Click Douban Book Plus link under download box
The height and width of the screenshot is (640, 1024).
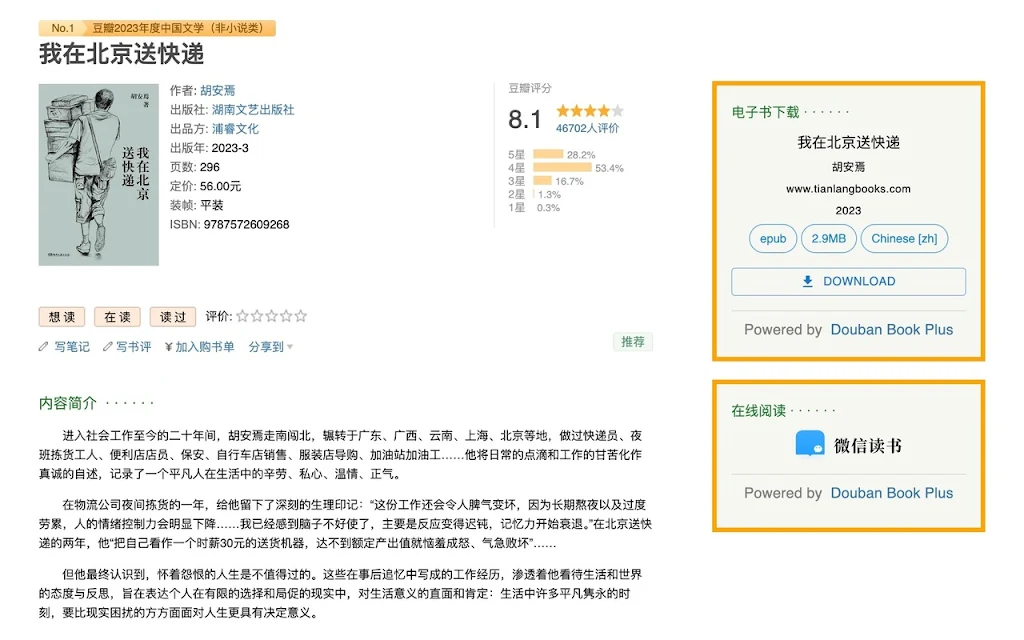click(891, 330)
